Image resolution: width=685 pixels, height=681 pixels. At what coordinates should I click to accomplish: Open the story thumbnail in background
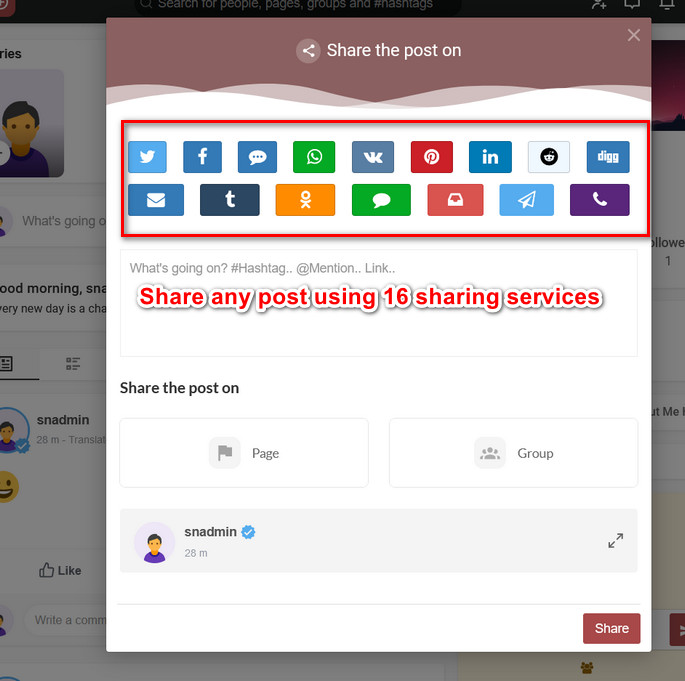pyautogui.click(x=32, y=123)
